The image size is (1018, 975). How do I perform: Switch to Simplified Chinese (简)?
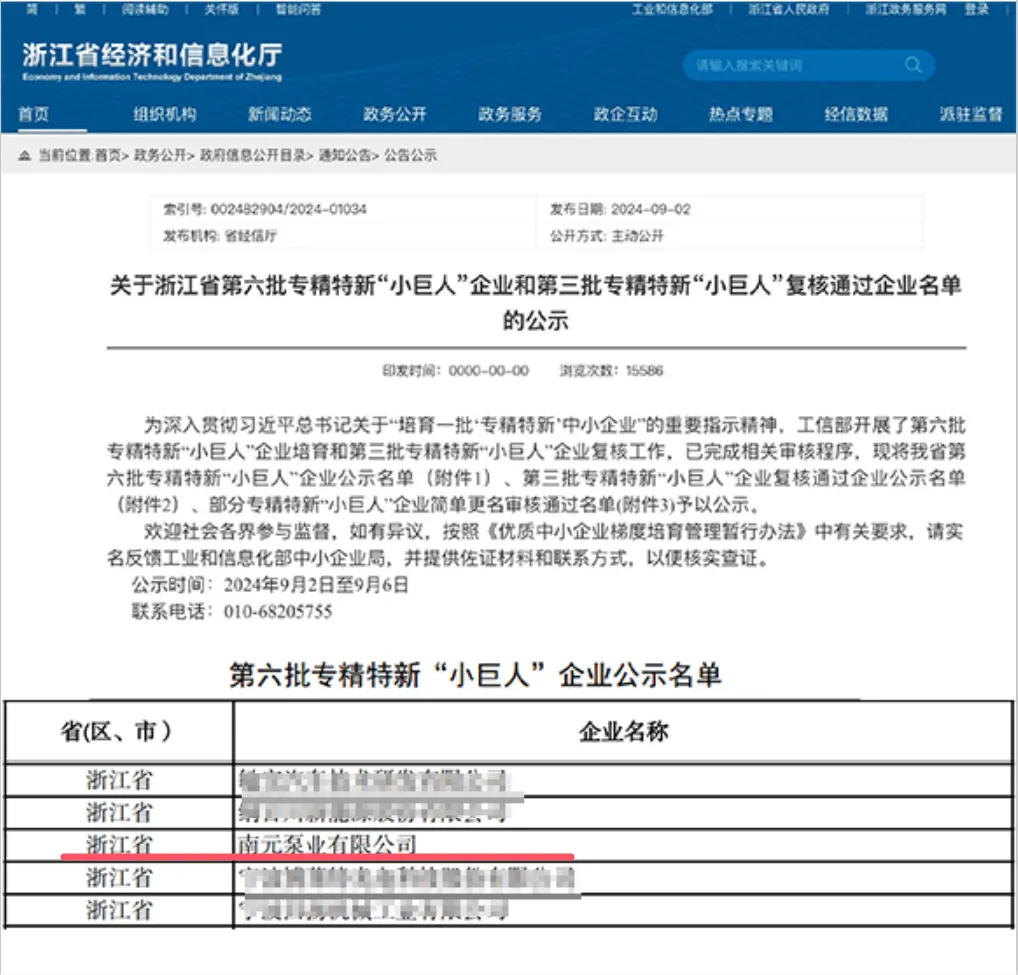(32, 9)
